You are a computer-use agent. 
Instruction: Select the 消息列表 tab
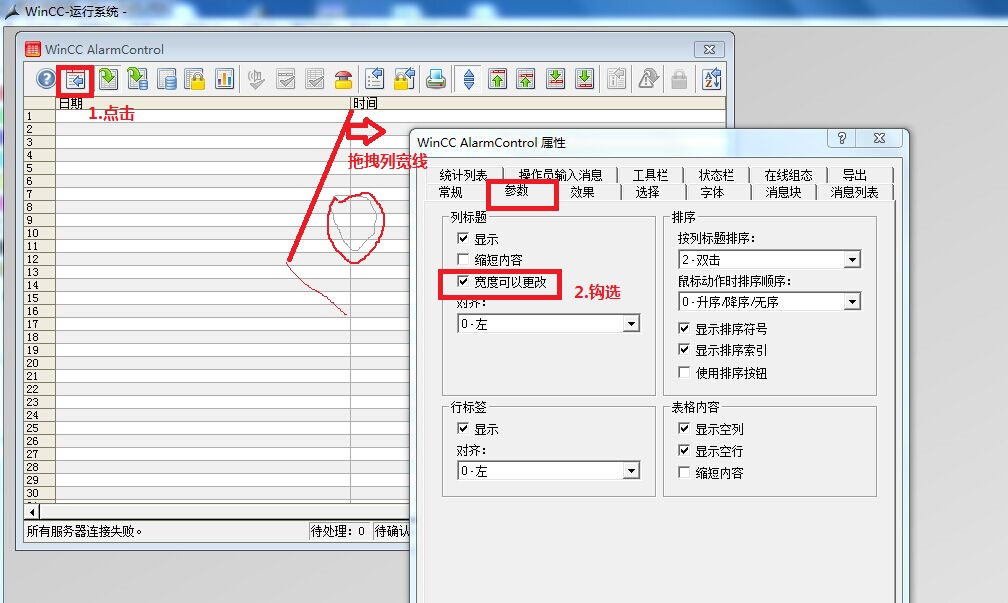(x=855, y=192)
